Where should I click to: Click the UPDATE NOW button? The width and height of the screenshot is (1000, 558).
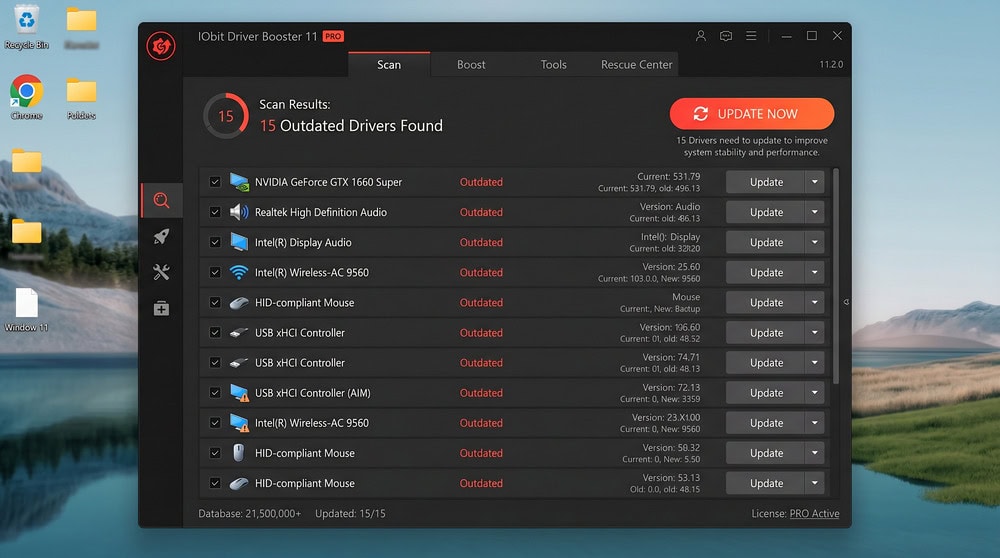click(x=752, y=114)
